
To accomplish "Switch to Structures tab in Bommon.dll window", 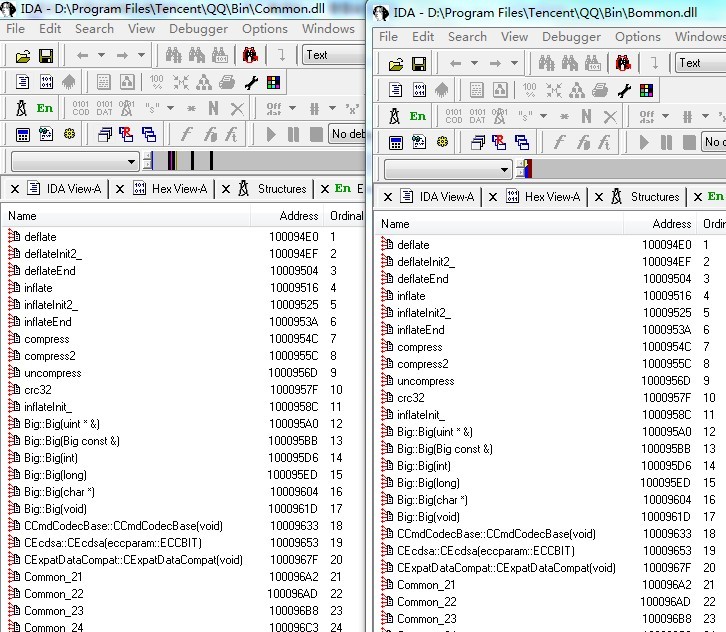I will pyautogui.click(x=645, y=197).
